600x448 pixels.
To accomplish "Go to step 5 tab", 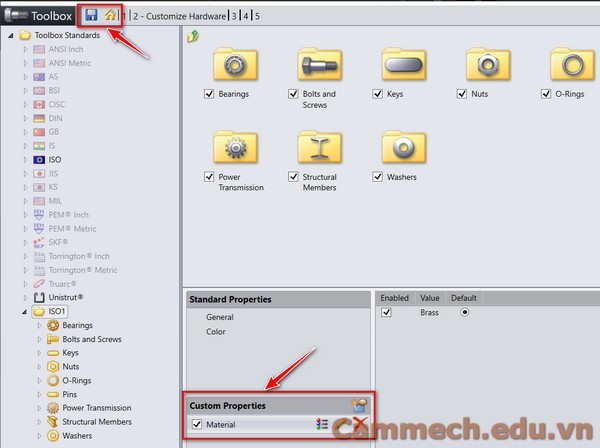I will point(257,16).
